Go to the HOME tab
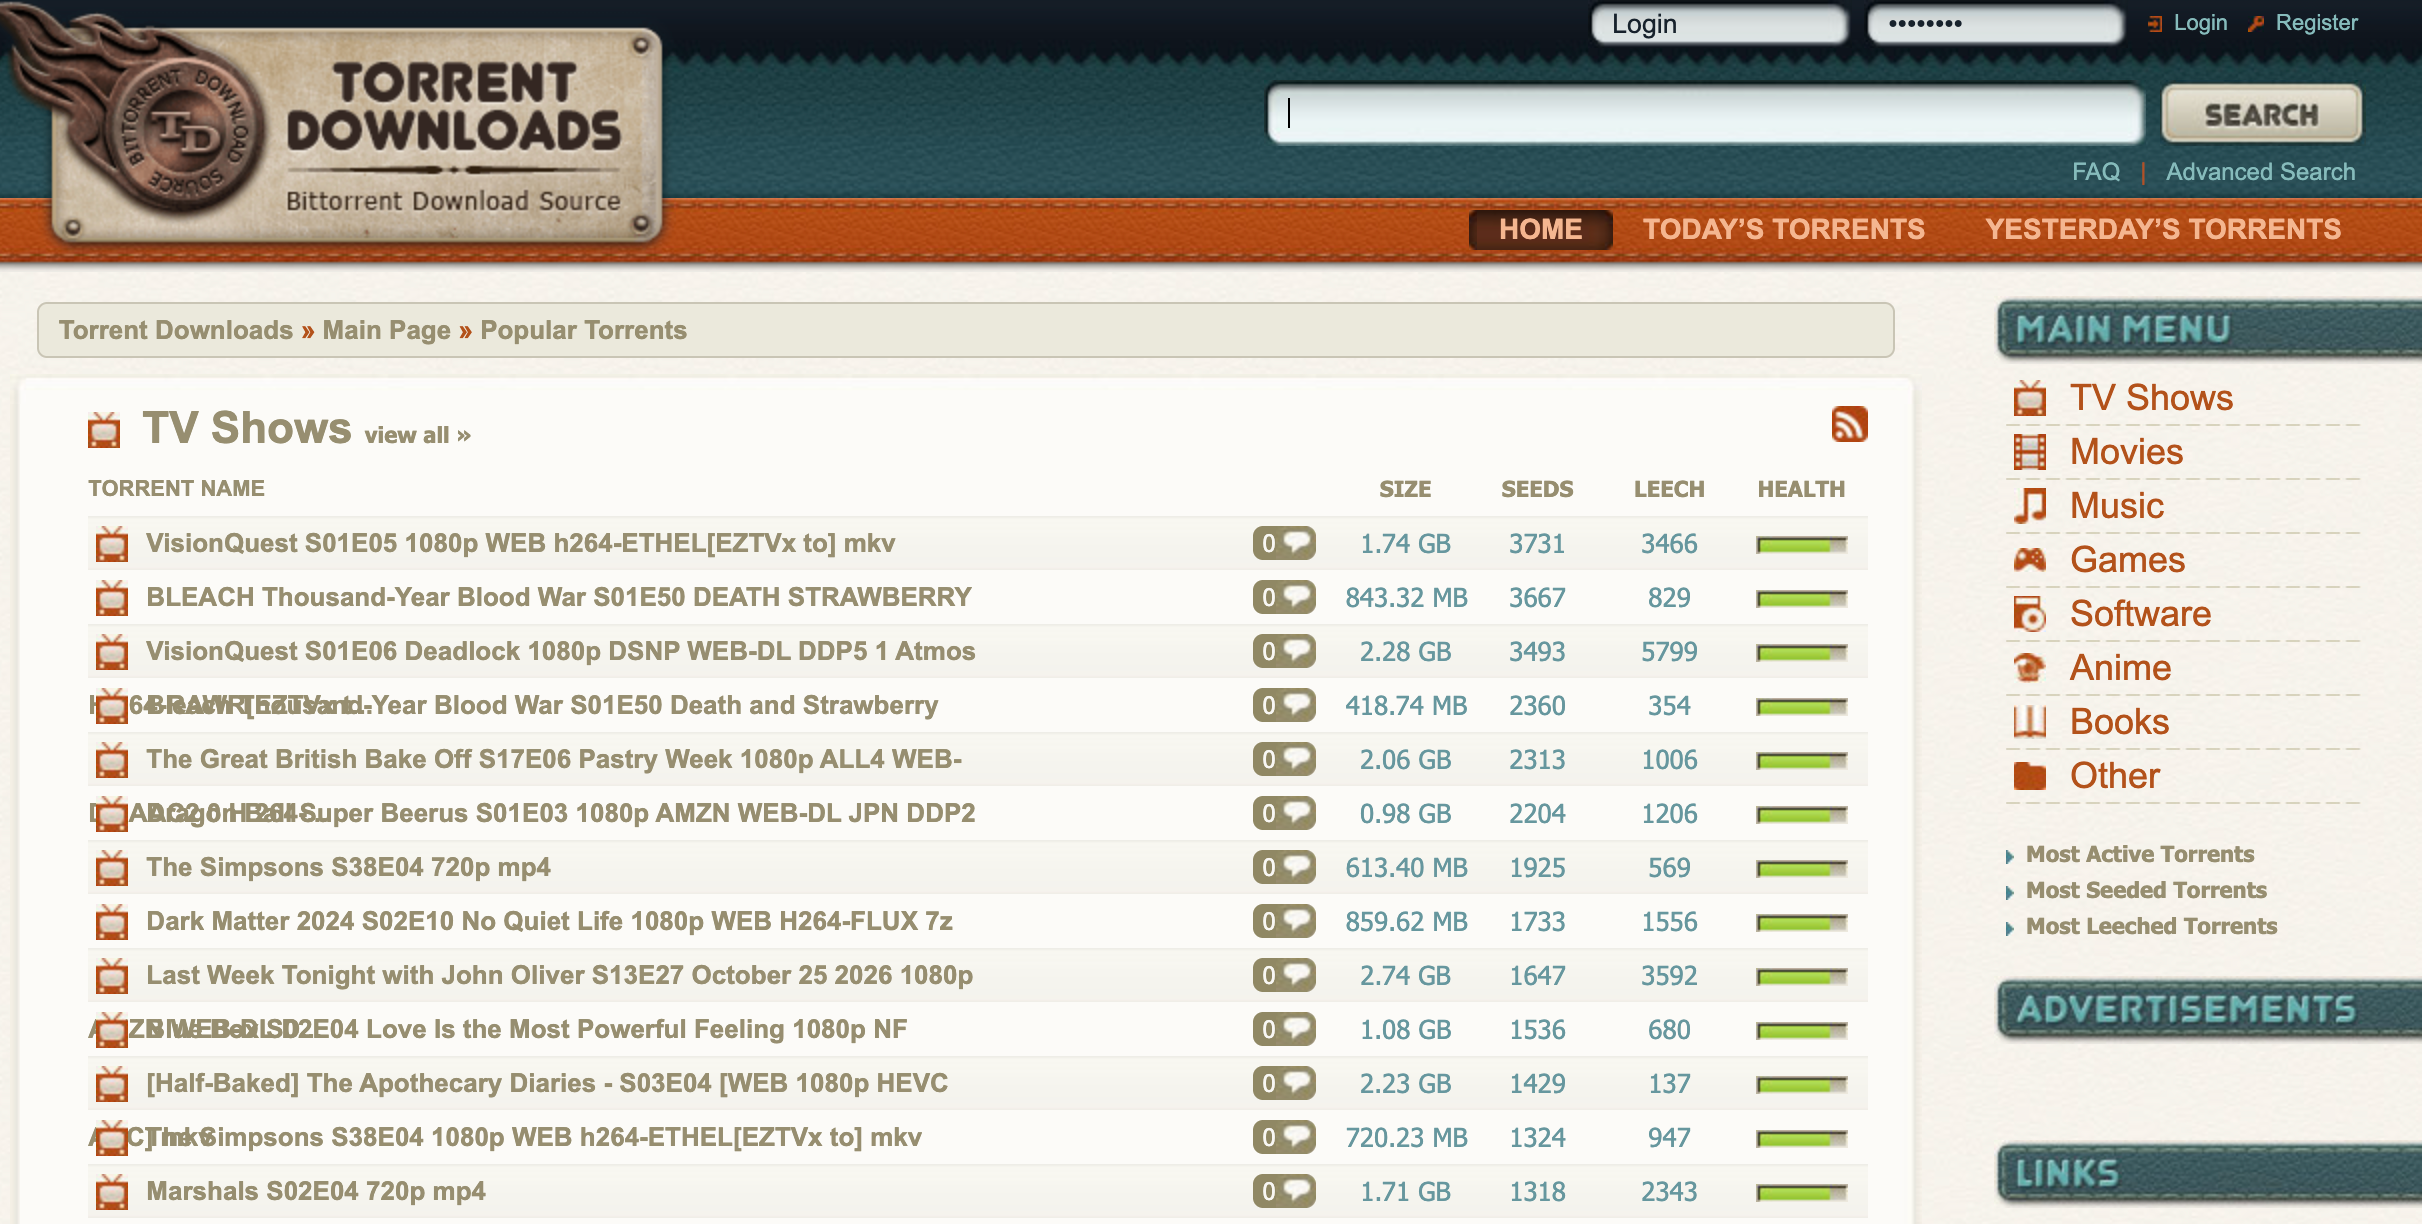This screenshot has height=1224, width=2422. click(x=1540, y=229)
